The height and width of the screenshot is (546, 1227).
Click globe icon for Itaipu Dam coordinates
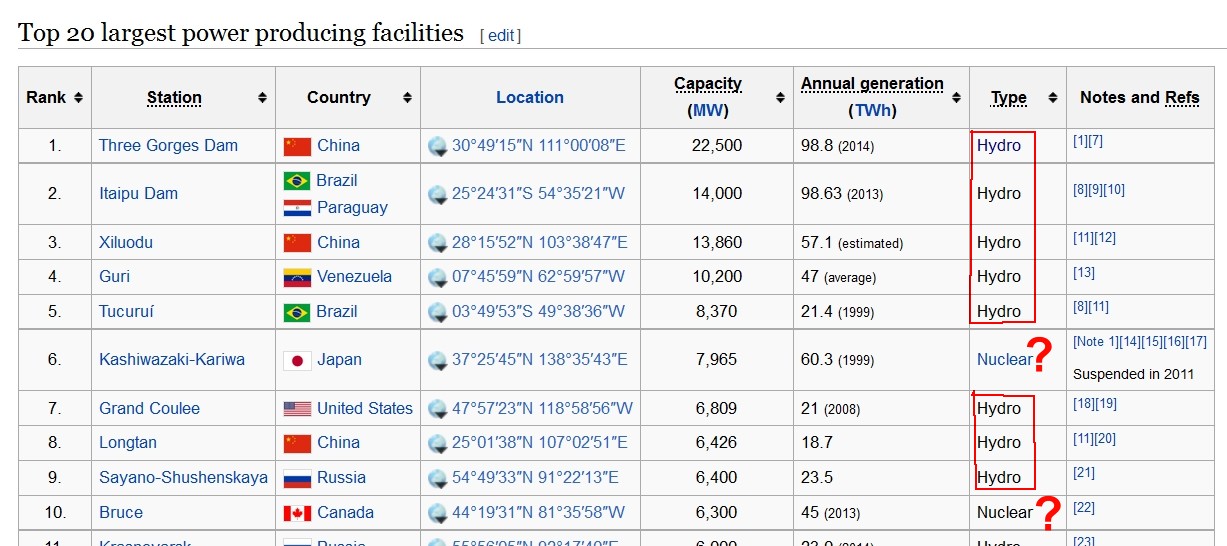[x=438, y=194]
